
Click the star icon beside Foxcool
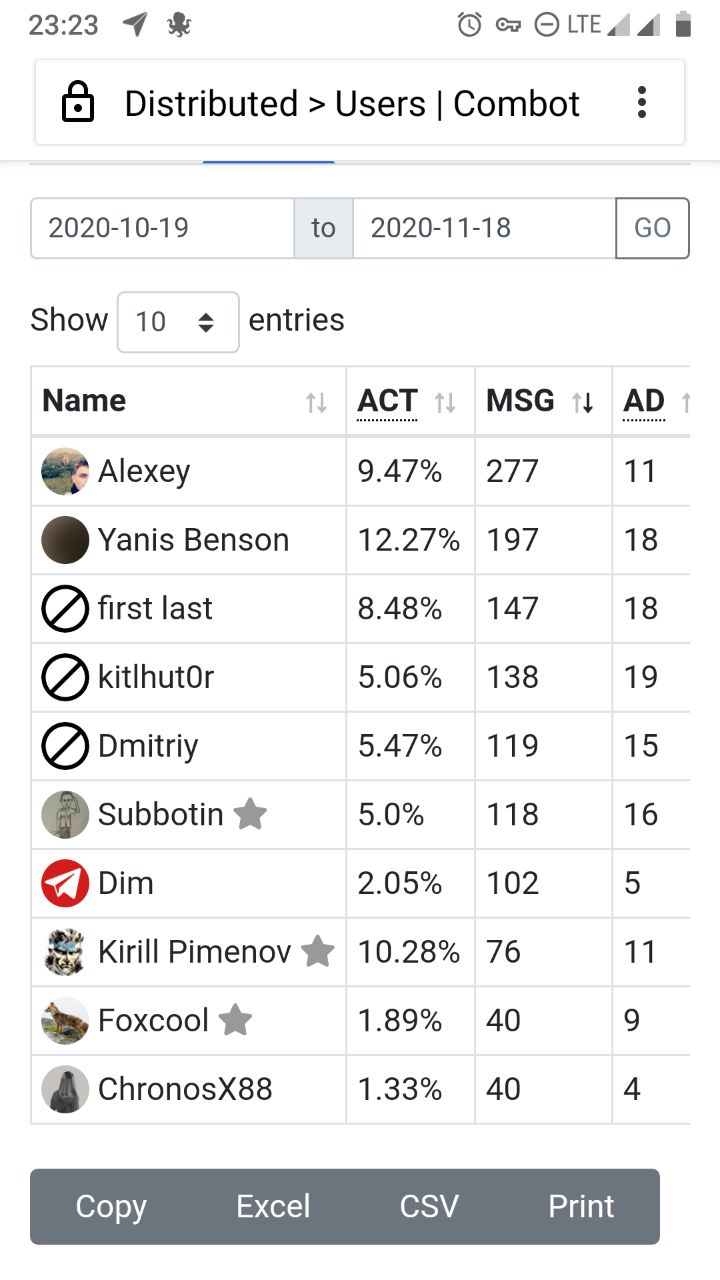[x=235, y=1020]
